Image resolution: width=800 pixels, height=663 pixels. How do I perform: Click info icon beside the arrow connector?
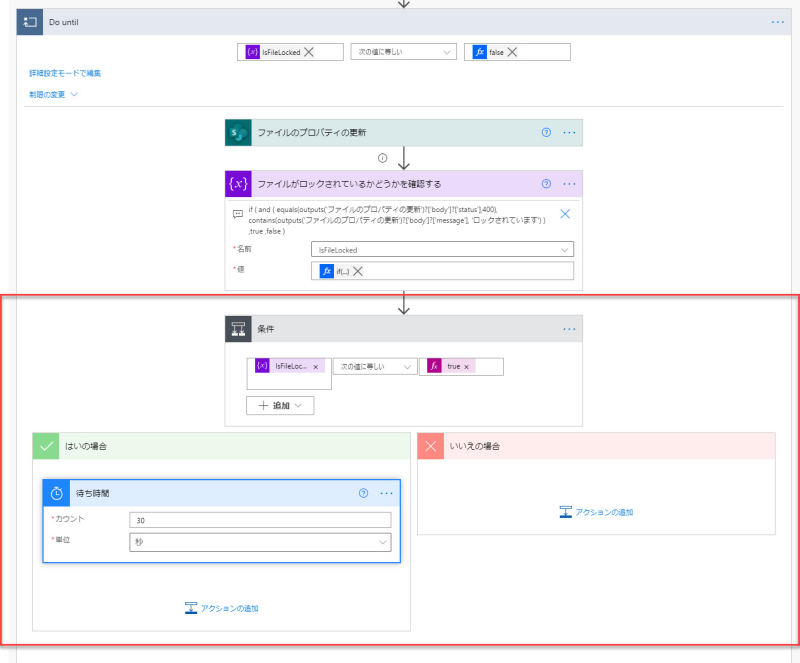pos(383,158)
